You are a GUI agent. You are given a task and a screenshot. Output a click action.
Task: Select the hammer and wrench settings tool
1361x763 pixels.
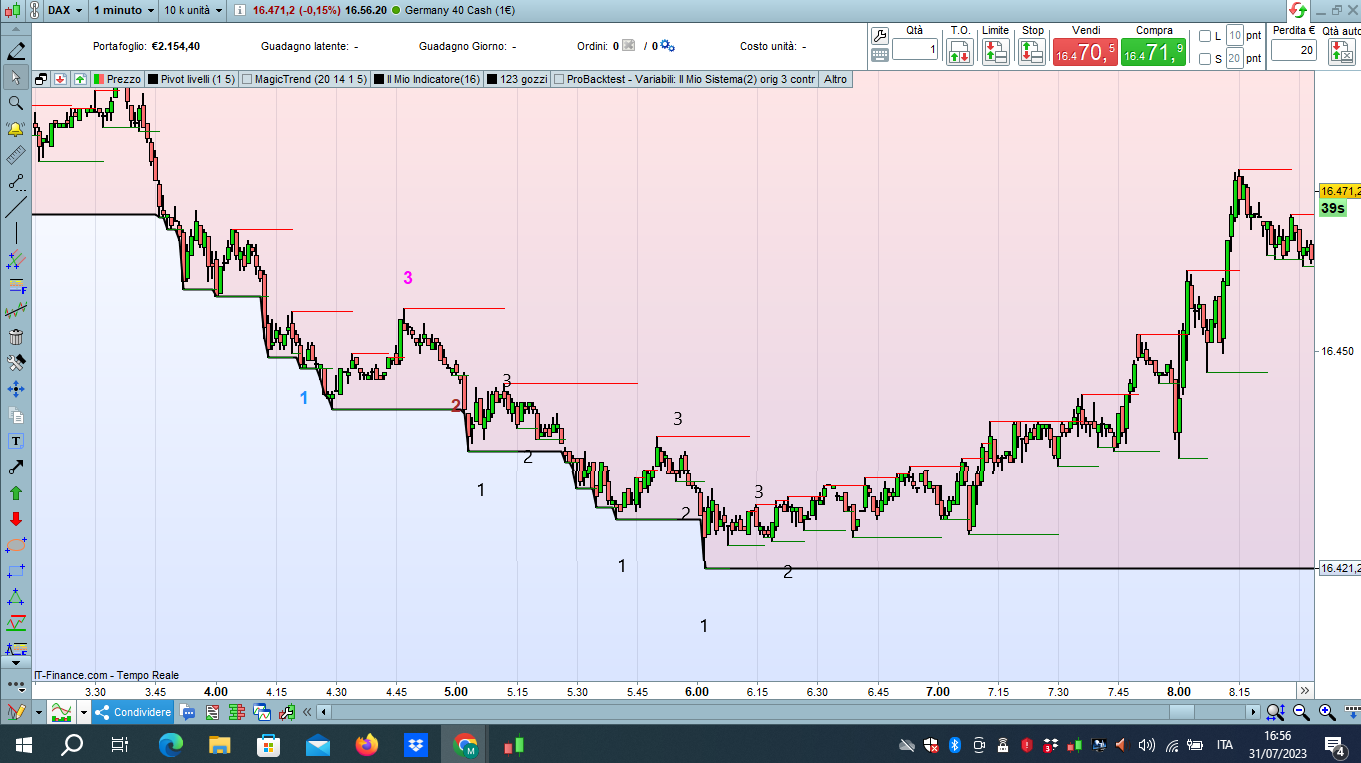[x=16, y=363]
